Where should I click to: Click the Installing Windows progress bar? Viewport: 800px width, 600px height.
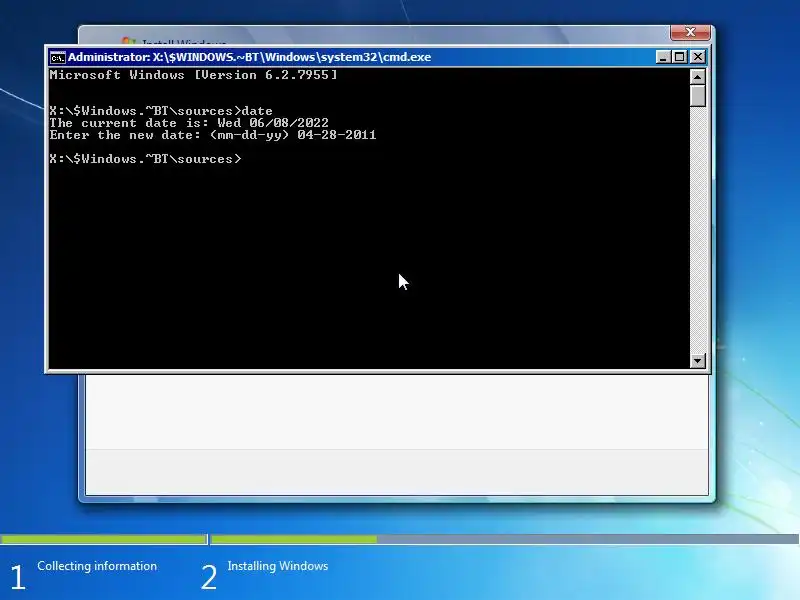(505, 539)
